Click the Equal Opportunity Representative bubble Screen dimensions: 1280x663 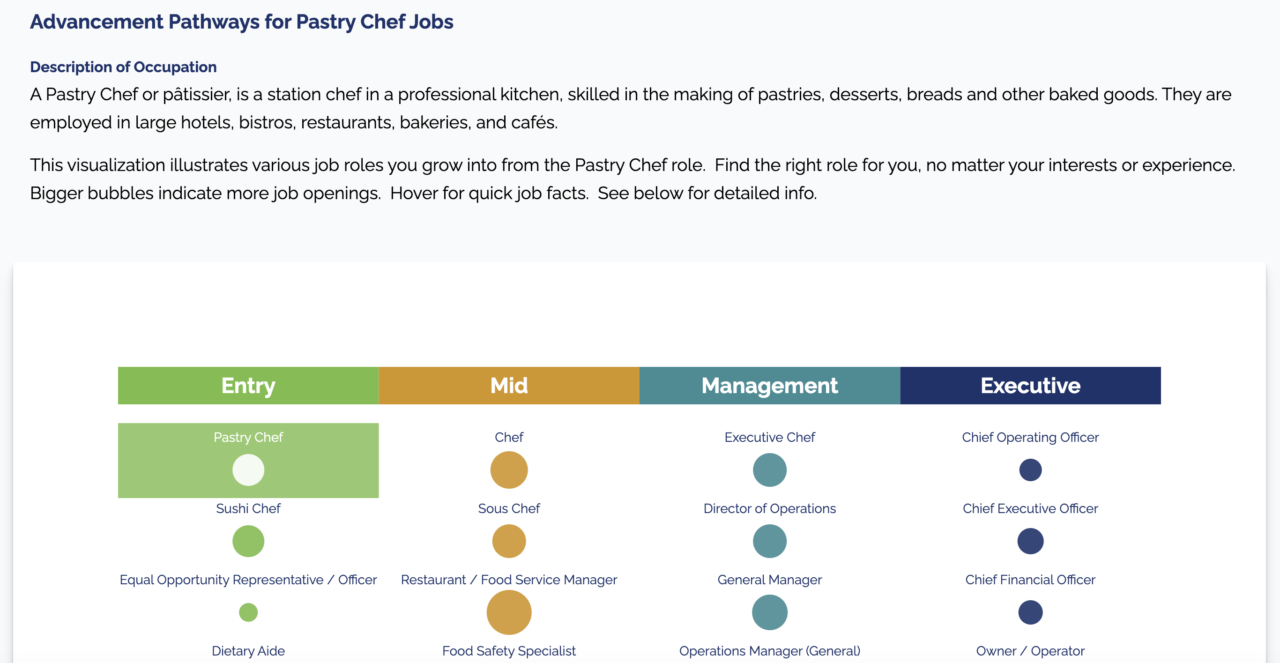tap(248, 612)
